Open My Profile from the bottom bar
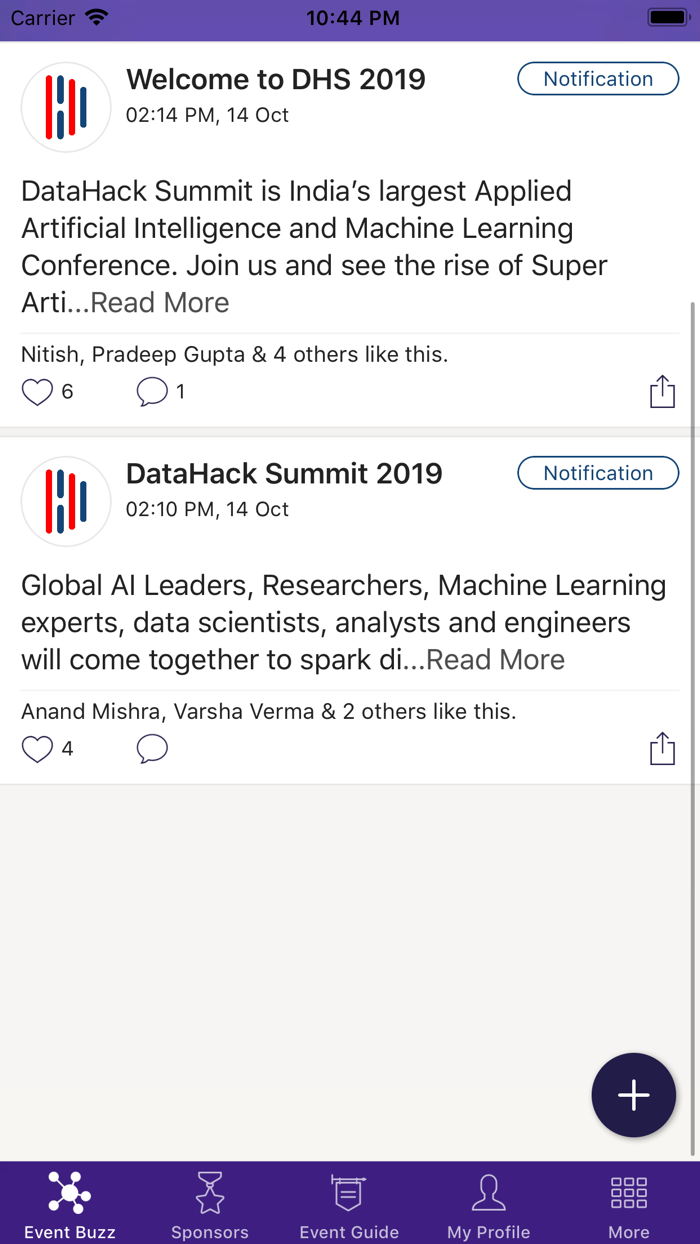 (489, 1193)
